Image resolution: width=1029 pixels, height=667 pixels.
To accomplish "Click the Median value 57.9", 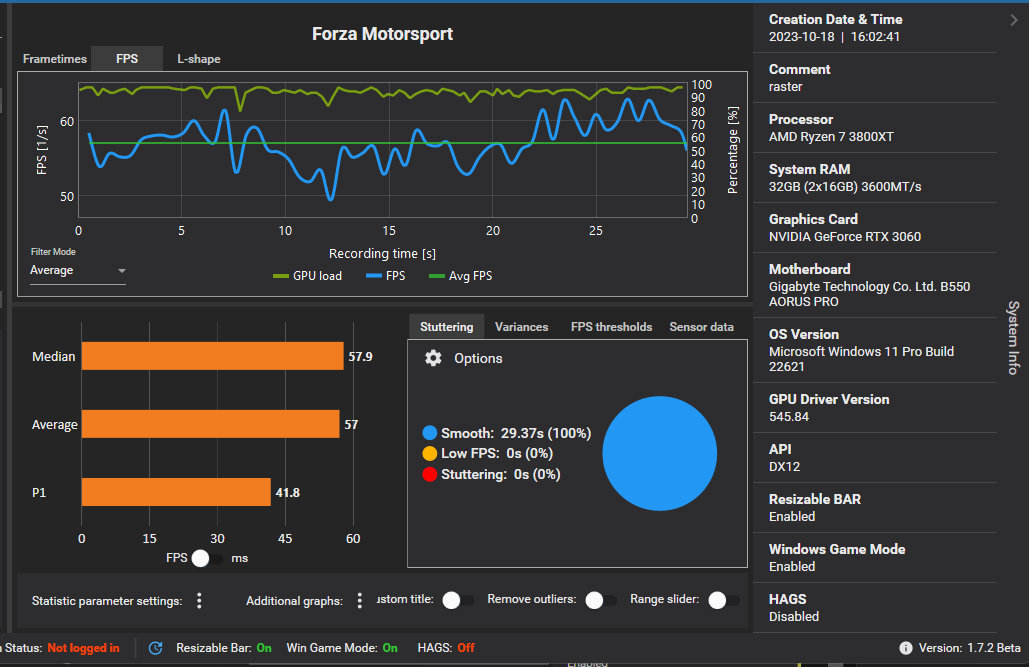I will (360, 356).
